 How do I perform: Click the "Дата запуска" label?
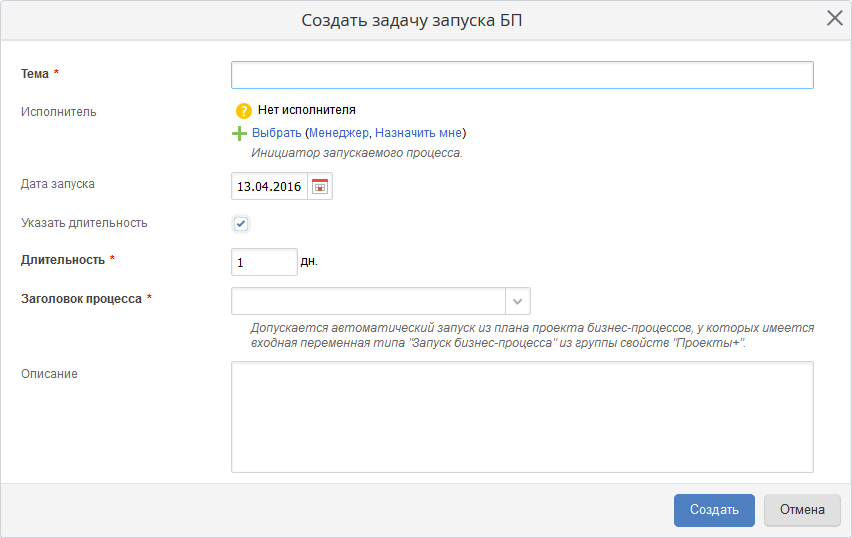coord(58,184)
